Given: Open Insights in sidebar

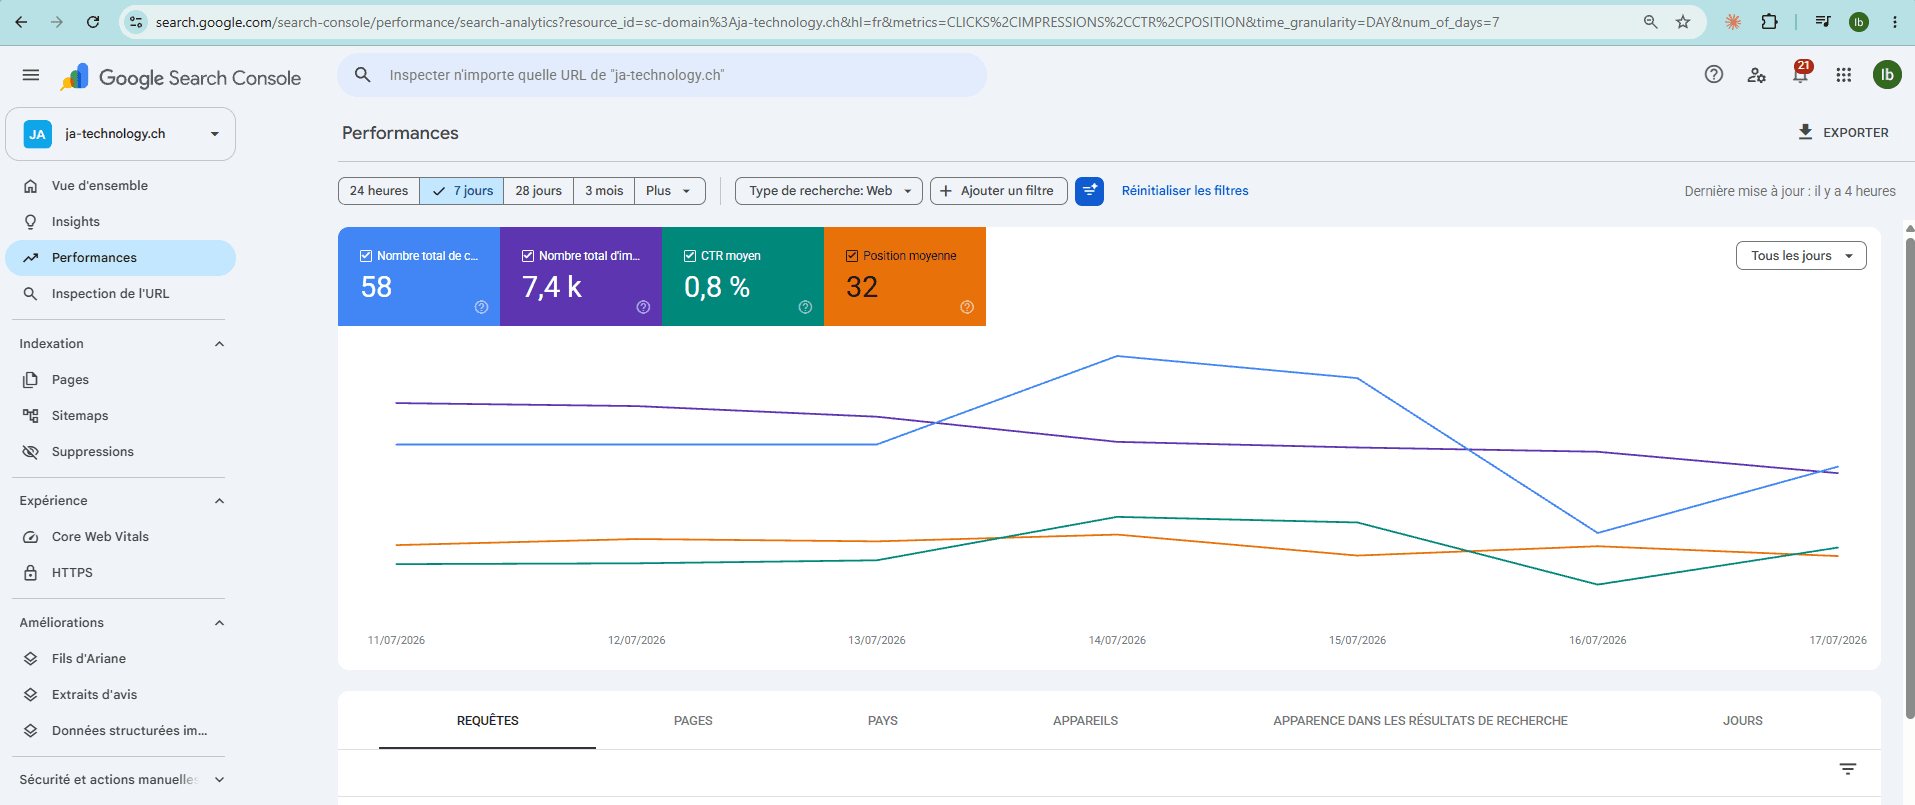Looking at the screenshot, I should pyautogui.click(x=121, y=222).
